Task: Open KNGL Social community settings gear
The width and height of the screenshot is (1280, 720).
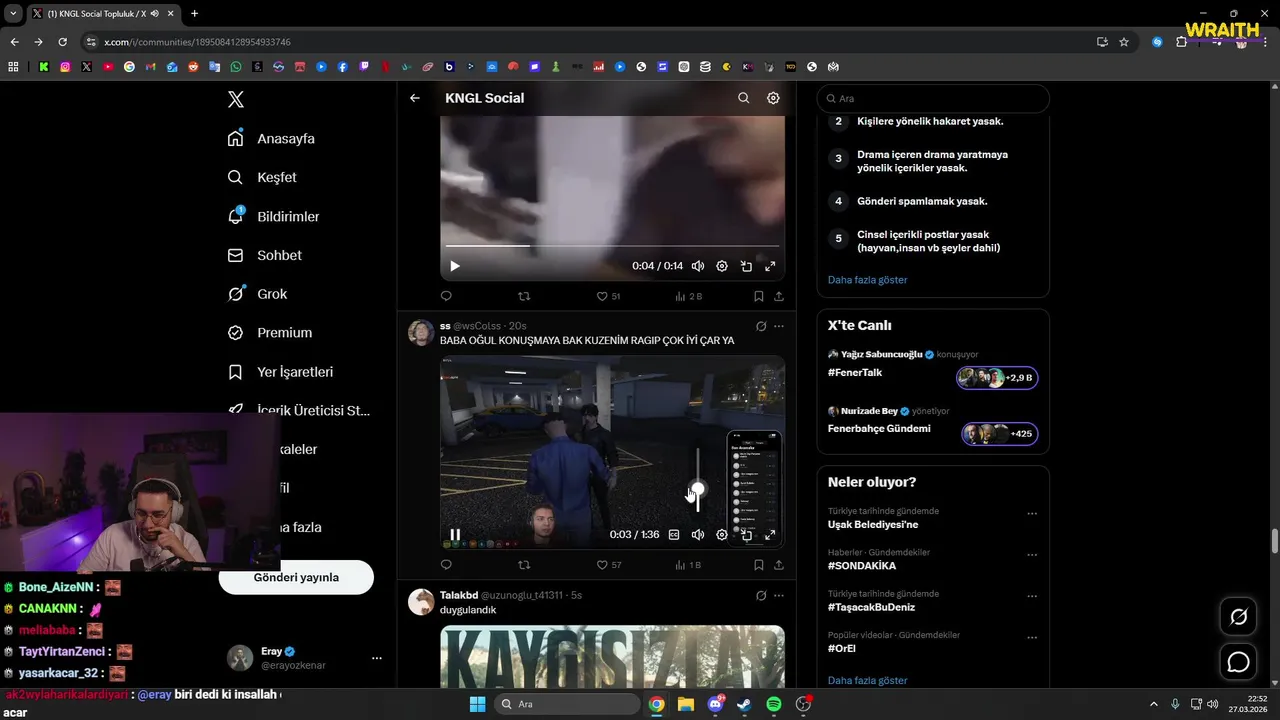Action: pos(773,98)
